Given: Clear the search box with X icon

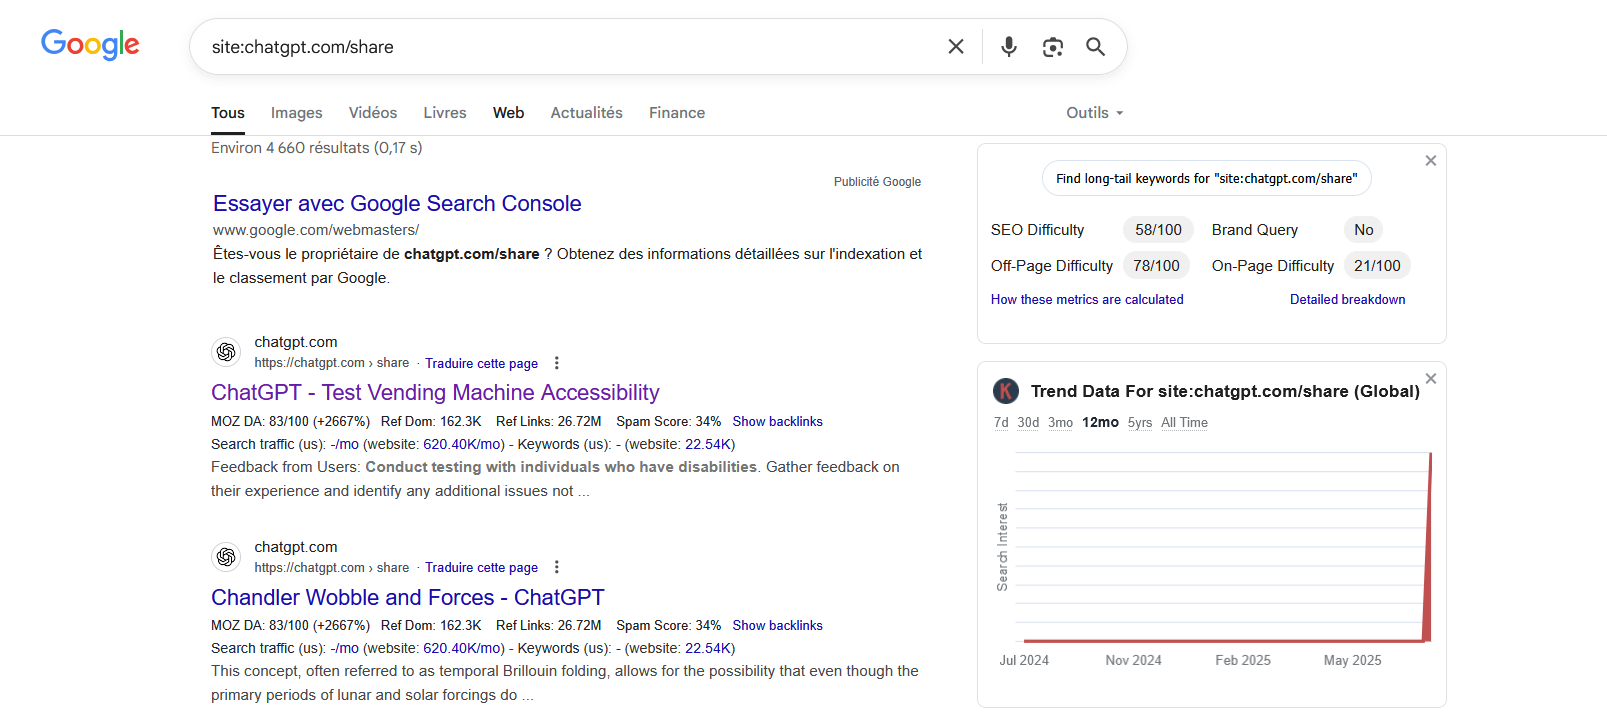Looking at the screenshot, I should coord(956,47).
